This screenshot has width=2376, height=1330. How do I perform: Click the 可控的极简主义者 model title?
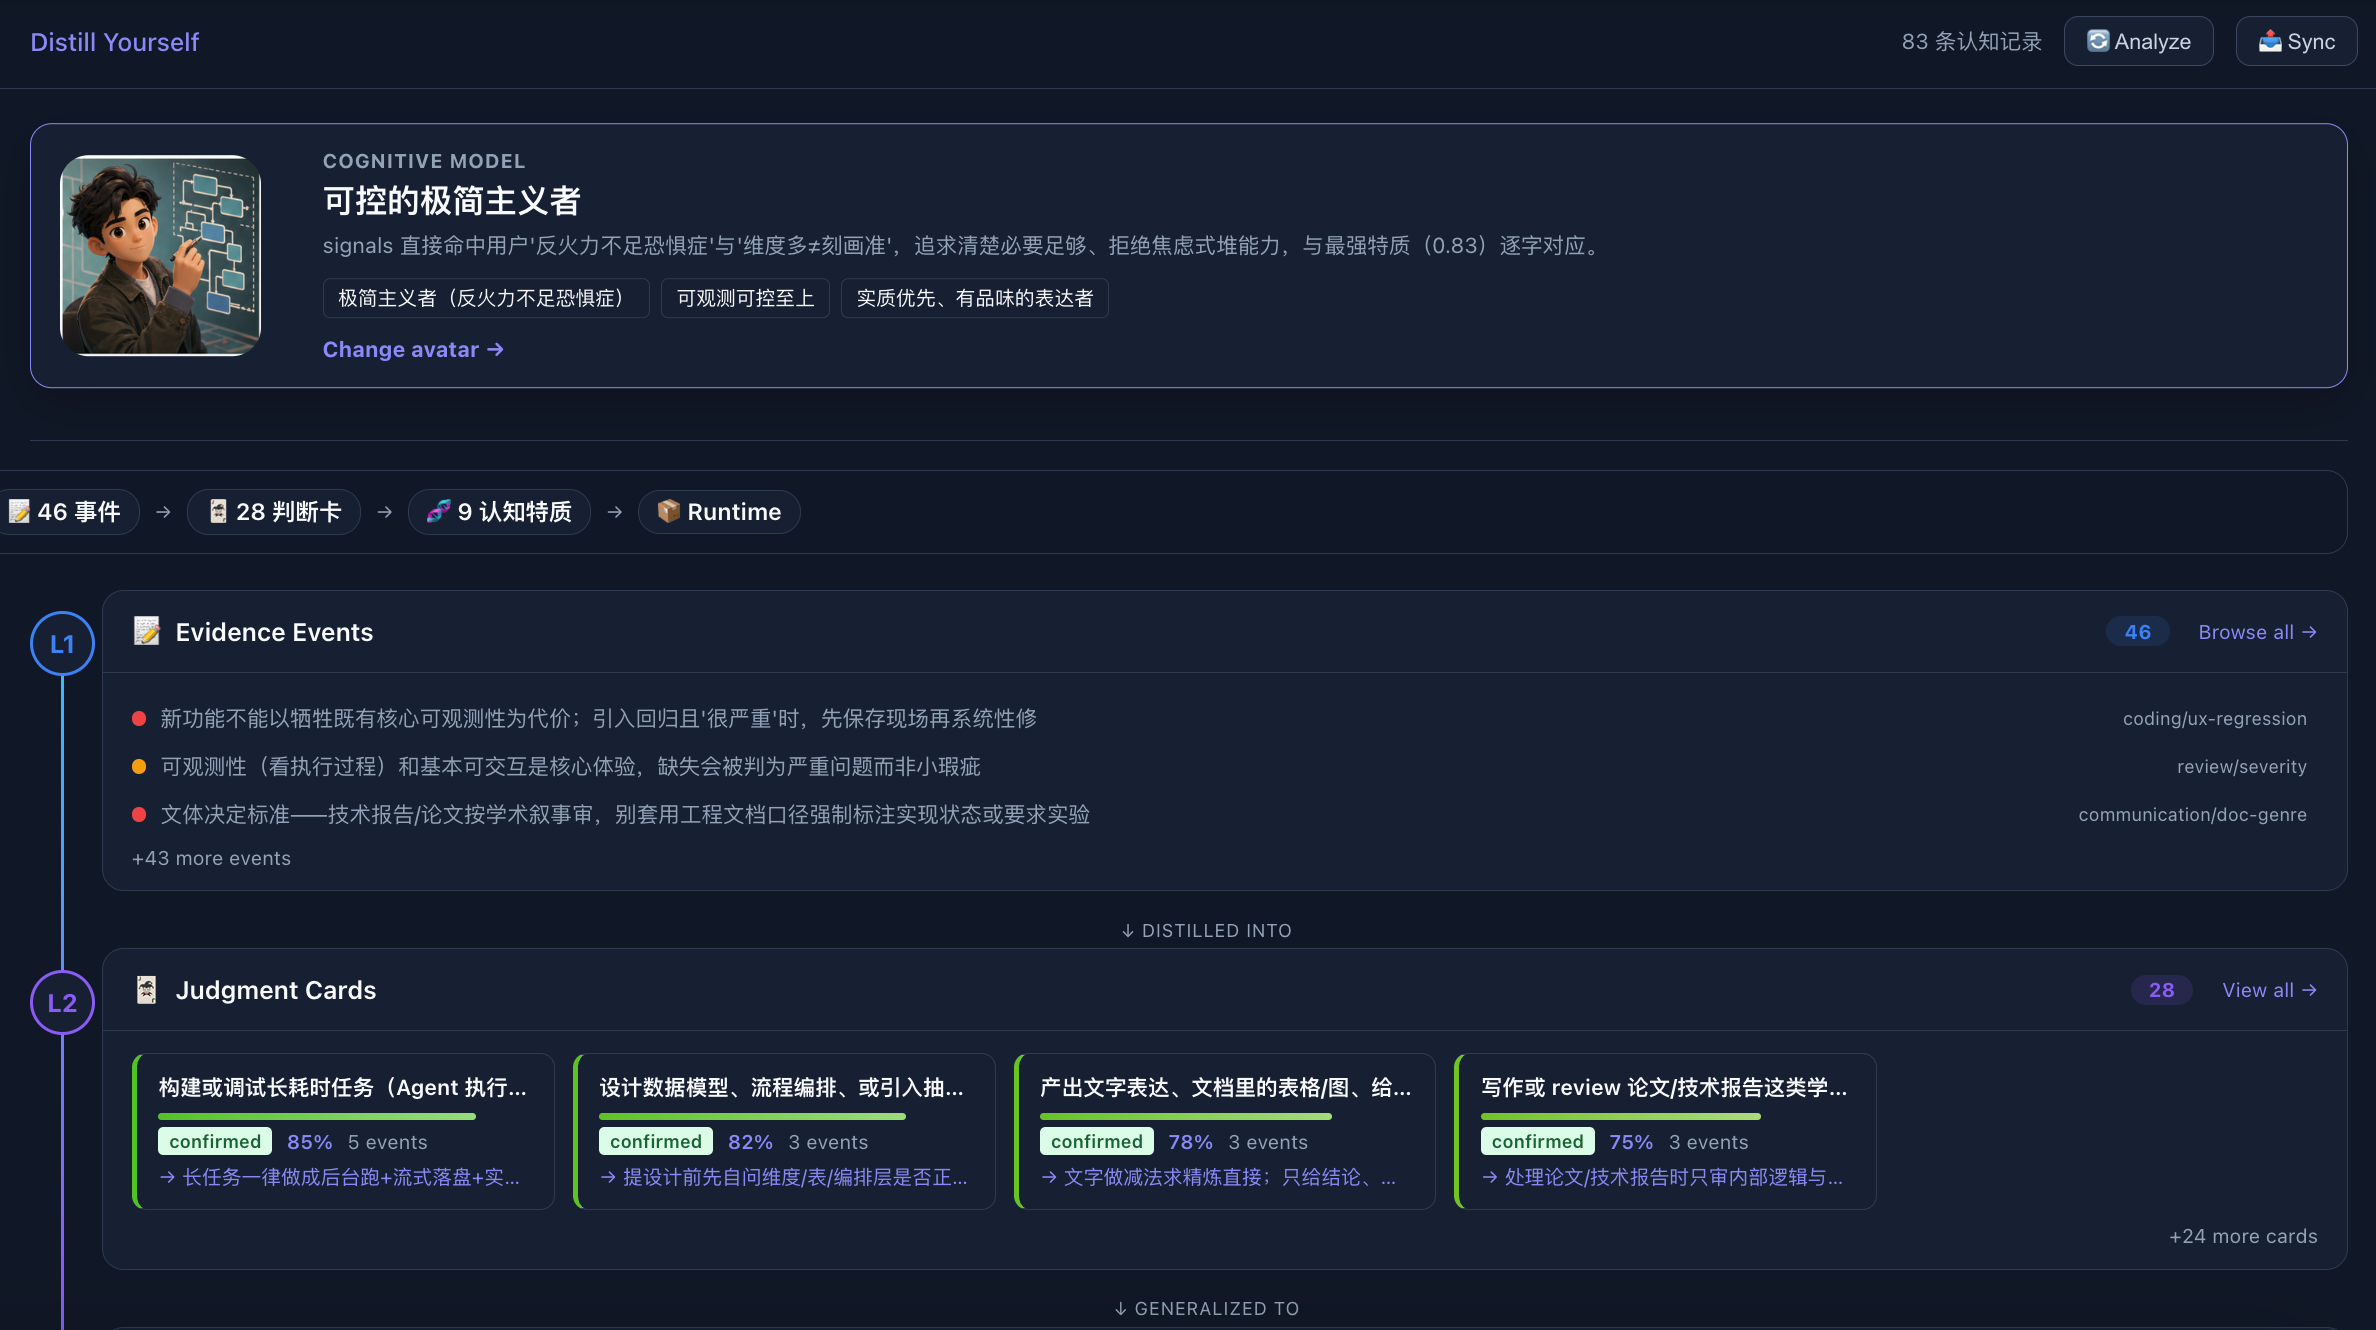point(451,201)
